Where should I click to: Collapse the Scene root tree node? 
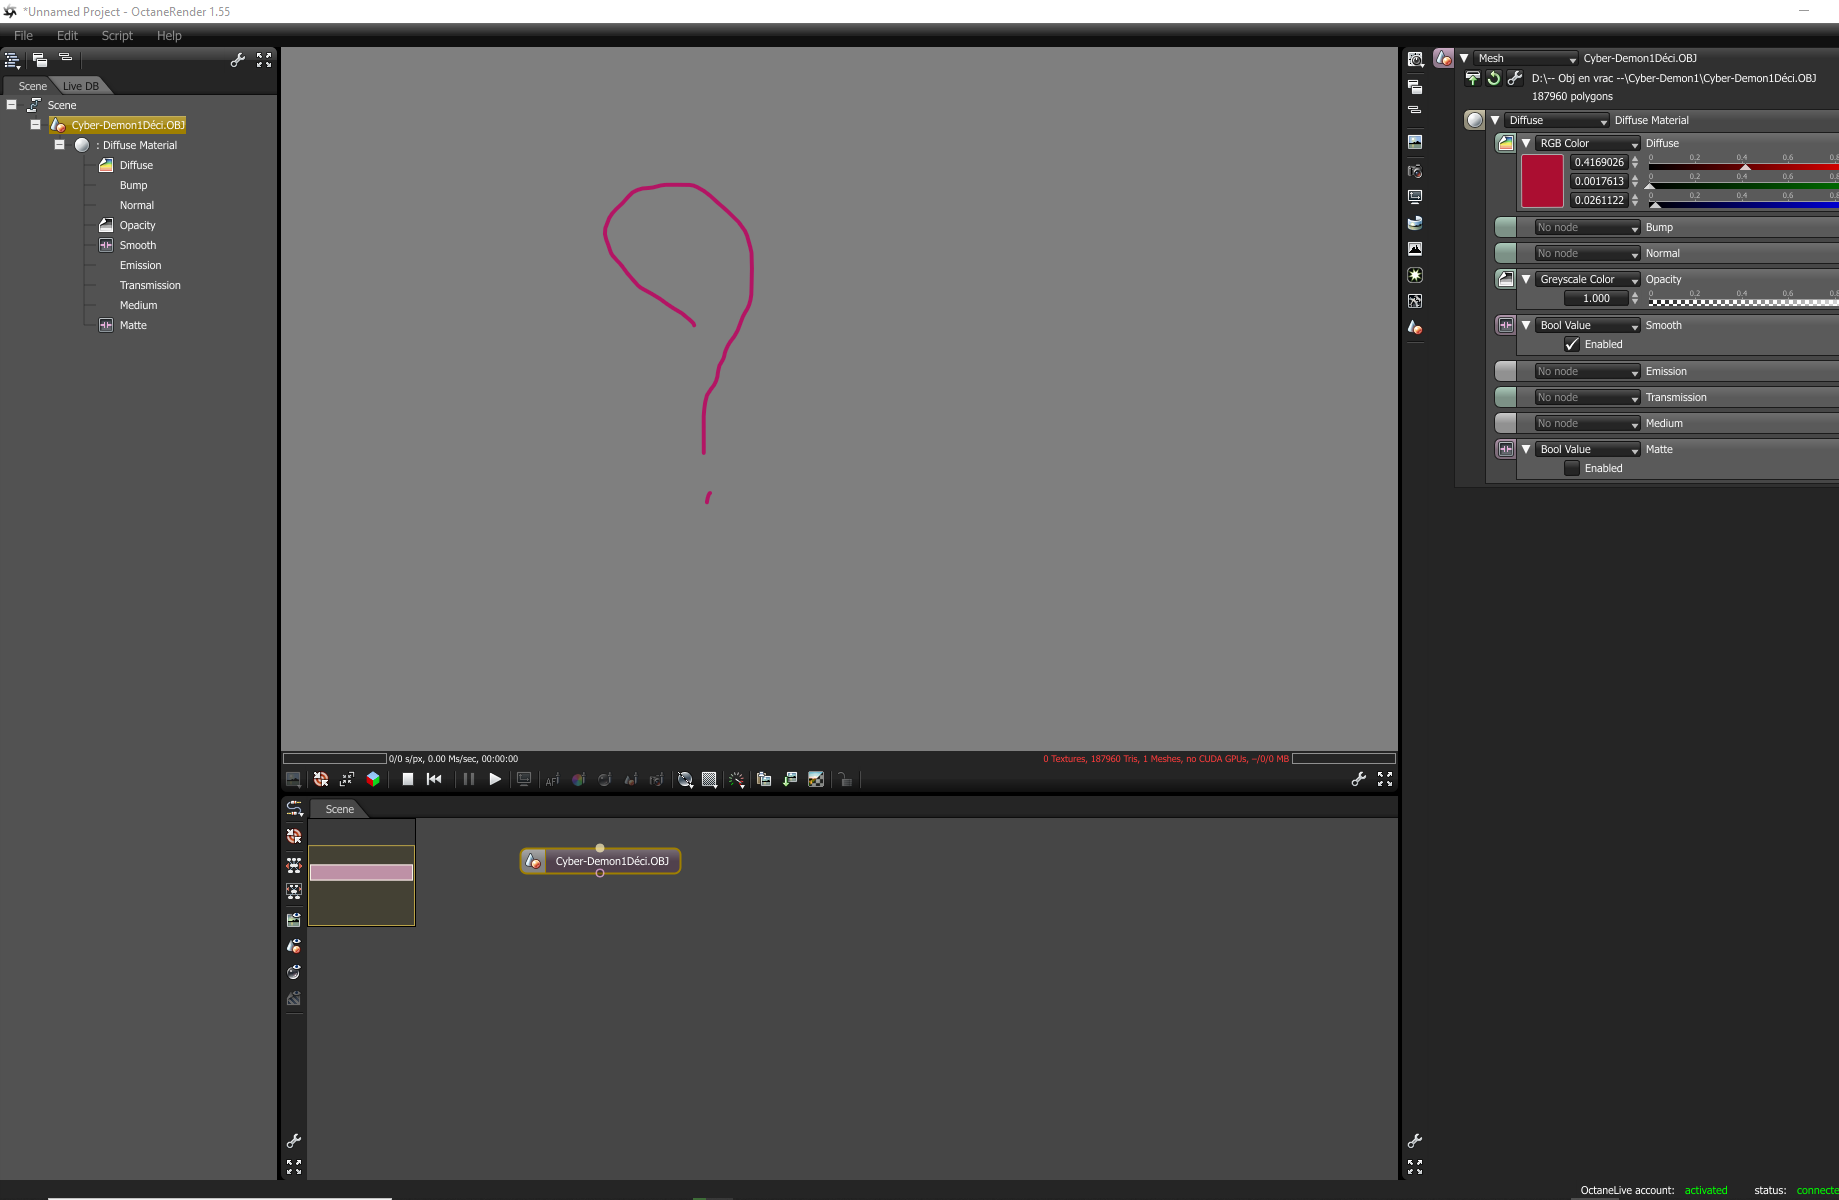12,105
